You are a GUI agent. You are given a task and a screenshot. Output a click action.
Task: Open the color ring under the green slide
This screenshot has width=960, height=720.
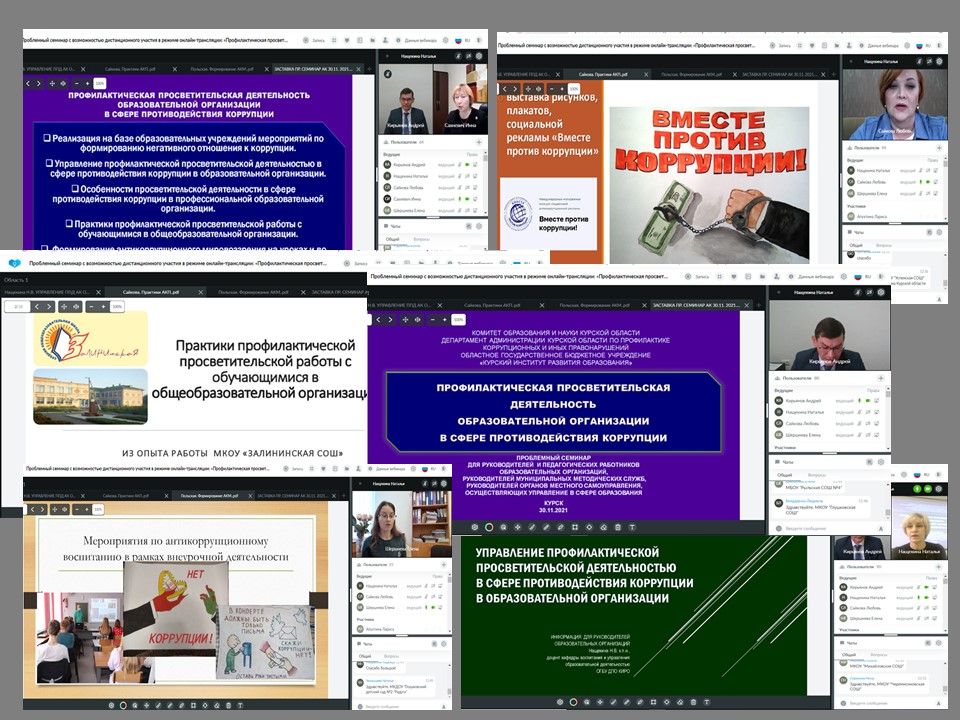pos(574,702)
